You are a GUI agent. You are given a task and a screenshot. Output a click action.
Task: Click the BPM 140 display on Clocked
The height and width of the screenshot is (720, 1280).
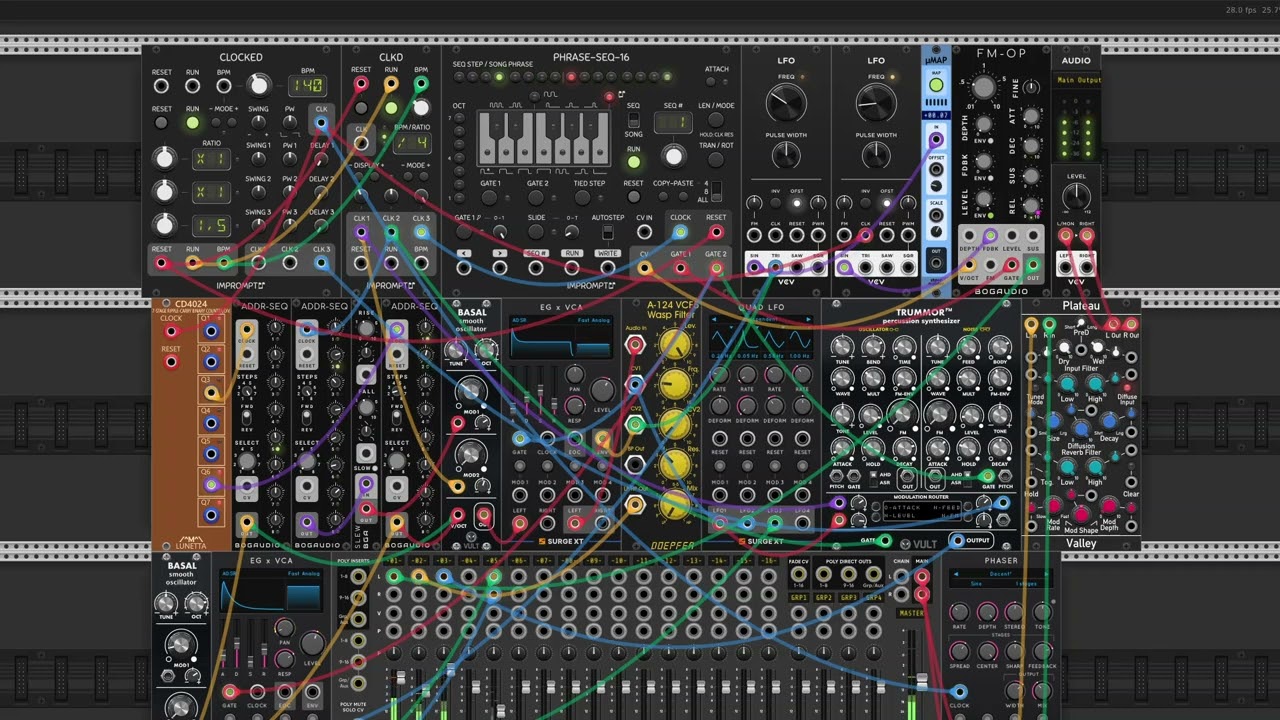coord(308,86)
